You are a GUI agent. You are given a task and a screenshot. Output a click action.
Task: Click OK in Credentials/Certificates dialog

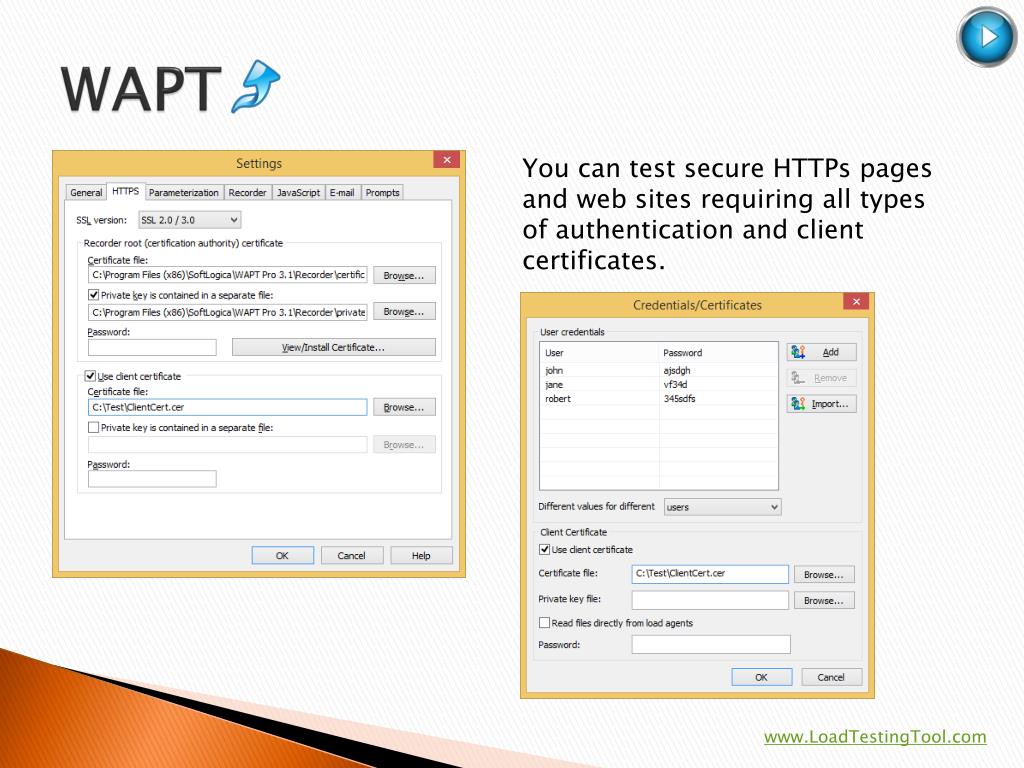[761, 677]
